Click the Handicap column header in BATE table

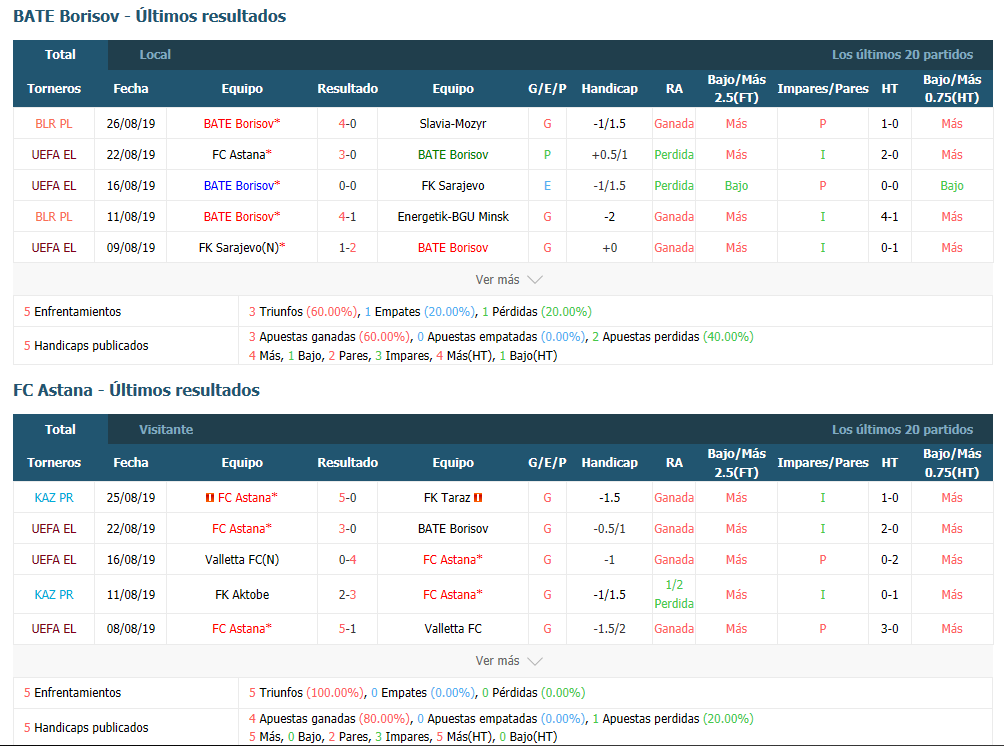point(610,88)
